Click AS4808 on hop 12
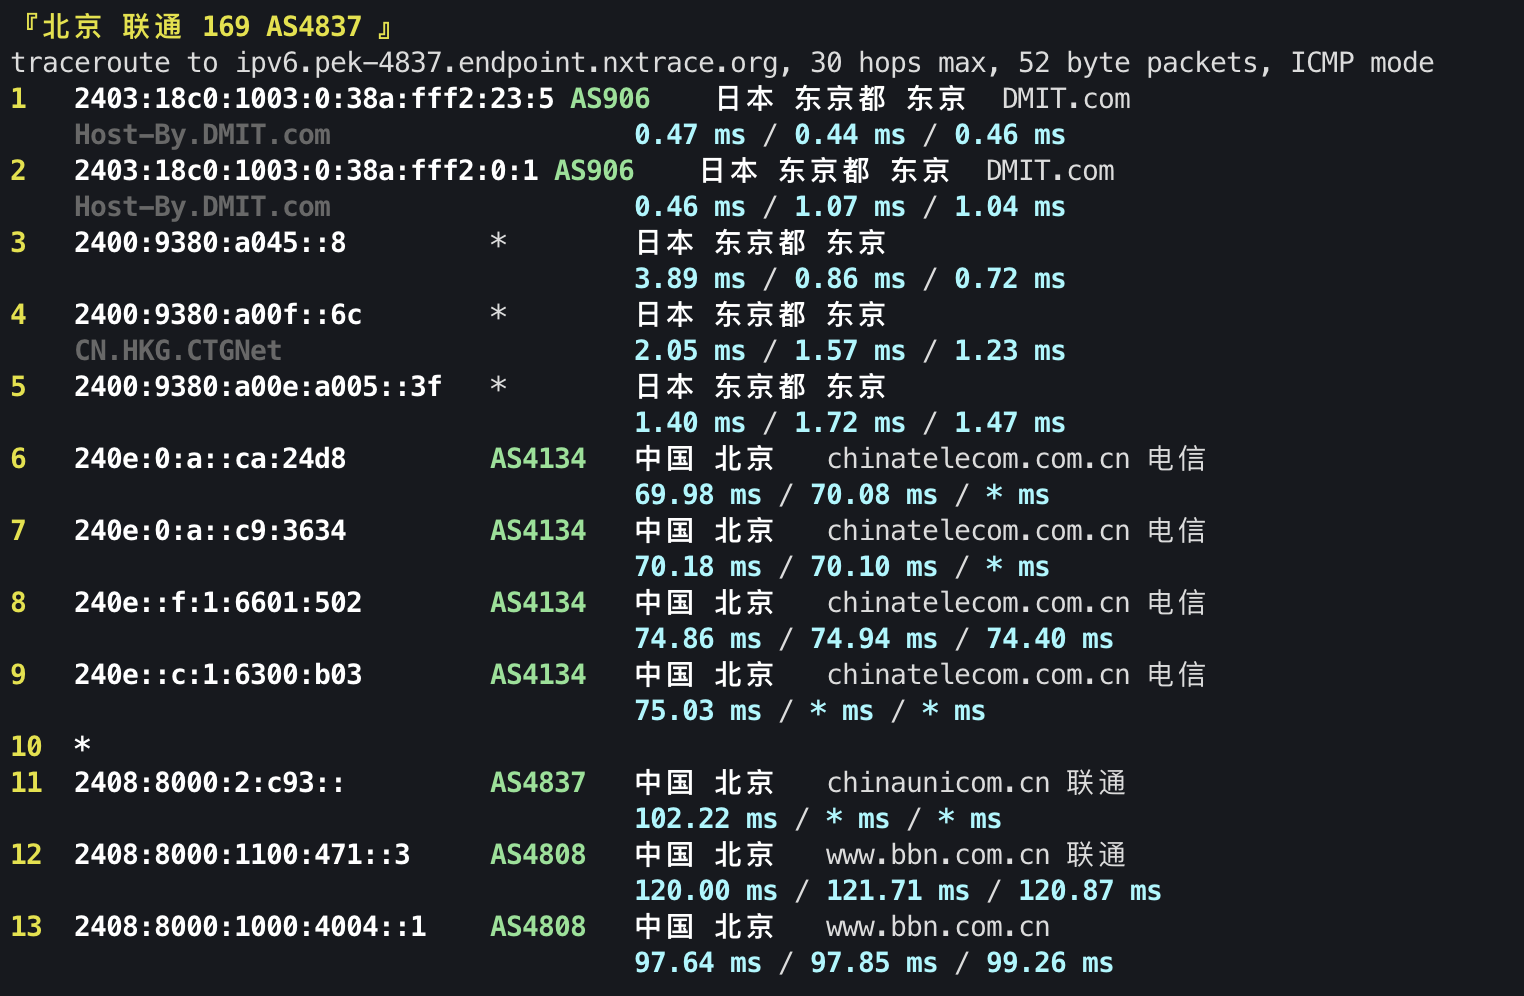 click(x=537, y=854)
